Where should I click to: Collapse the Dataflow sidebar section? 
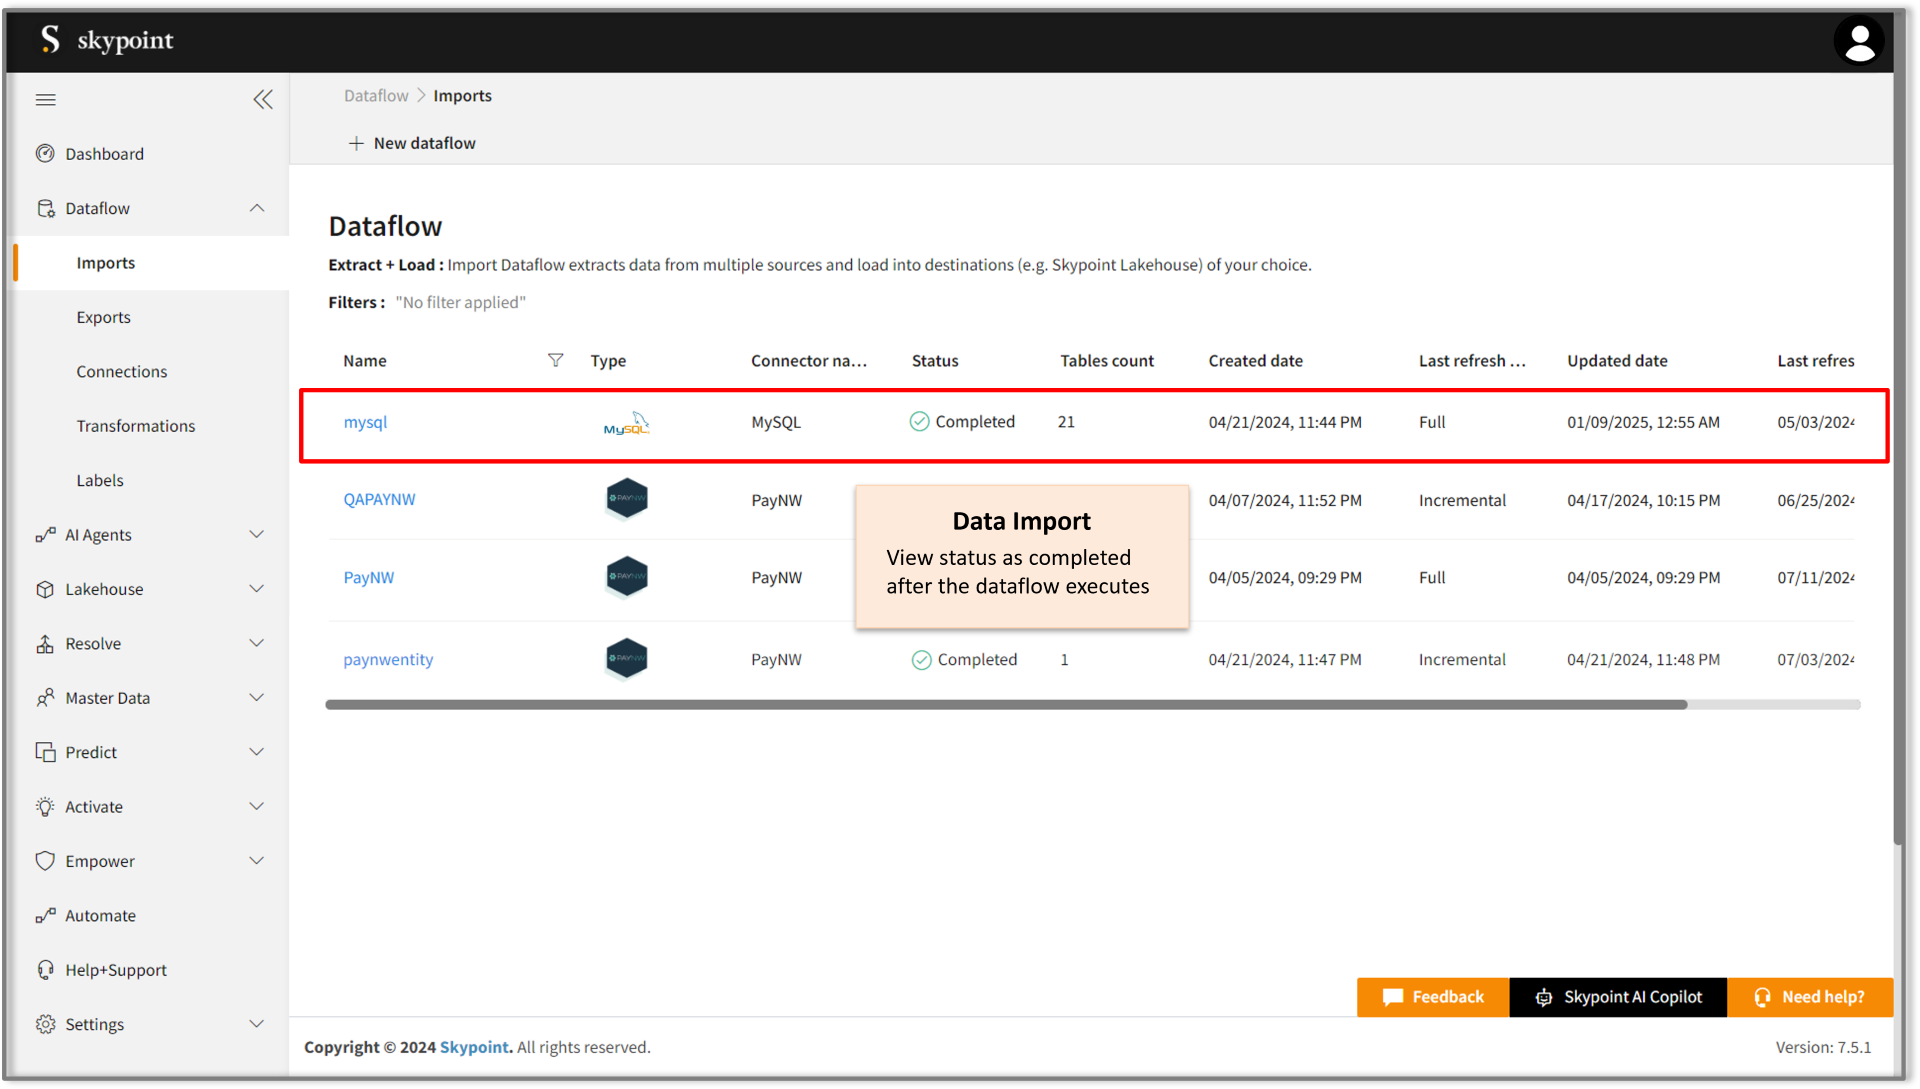[x=257, y=208]
